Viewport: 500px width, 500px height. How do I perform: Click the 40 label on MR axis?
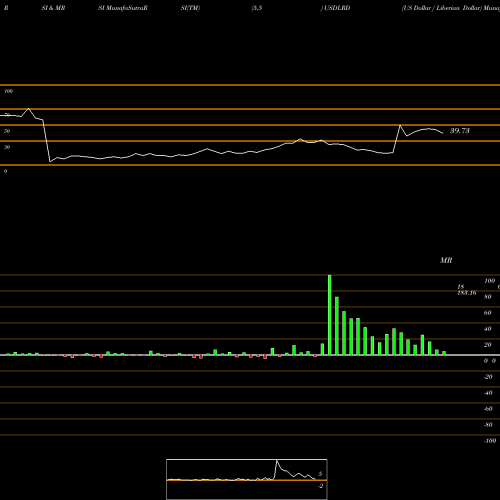pos(488,329)
